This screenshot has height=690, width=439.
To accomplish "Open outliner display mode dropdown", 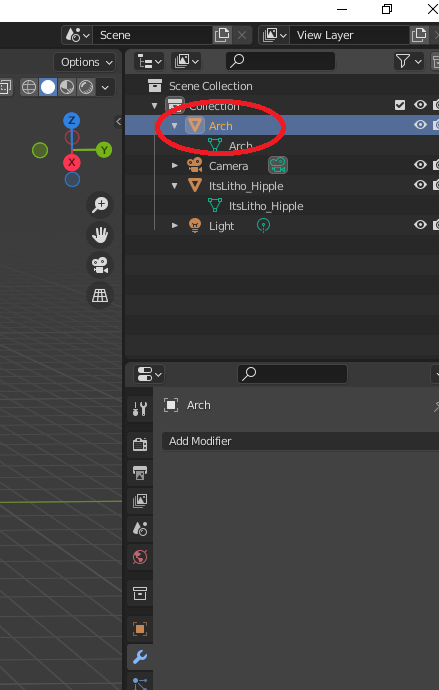I will pos(187,61).
